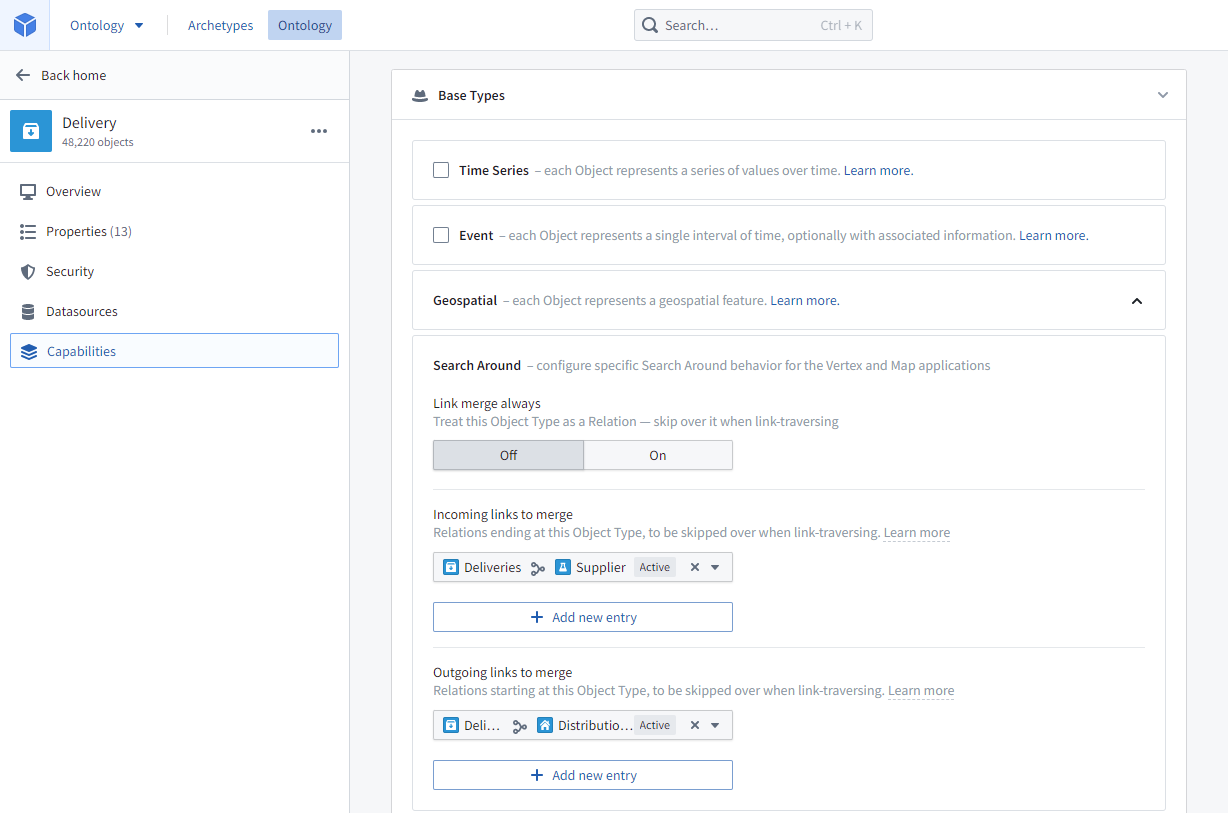Open the Deliveries–Supplier link dropdown arrow
1228x813 pixels.
(x=715, y=567)
